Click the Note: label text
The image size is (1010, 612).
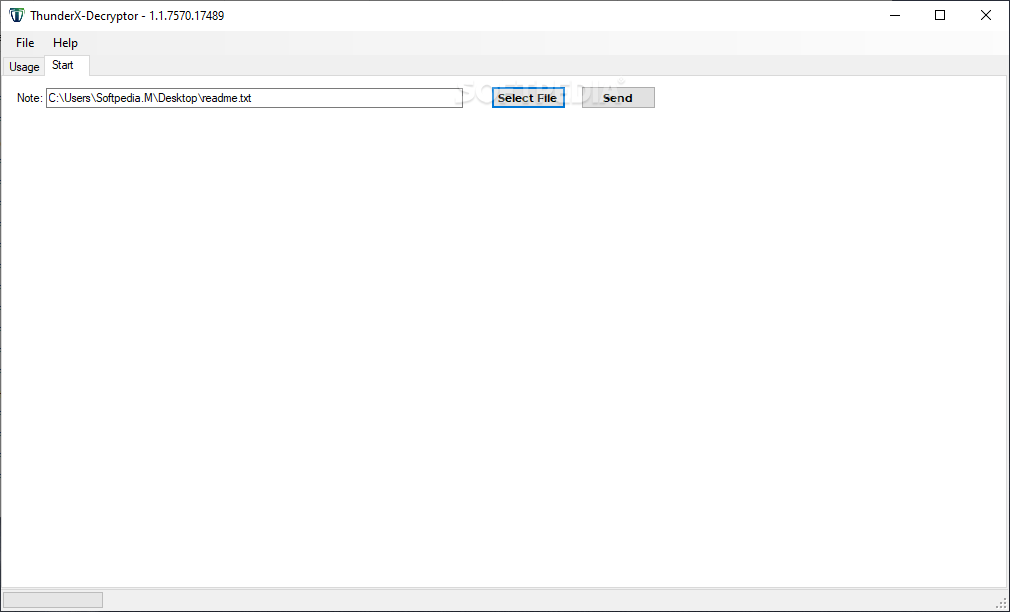pyautogui.click(x=30, y=98)
